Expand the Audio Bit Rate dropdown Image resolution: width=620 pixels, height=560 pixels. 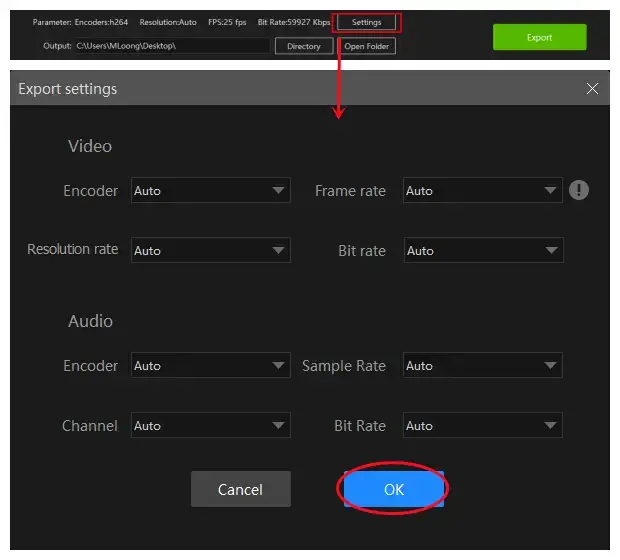coord(482,426)
